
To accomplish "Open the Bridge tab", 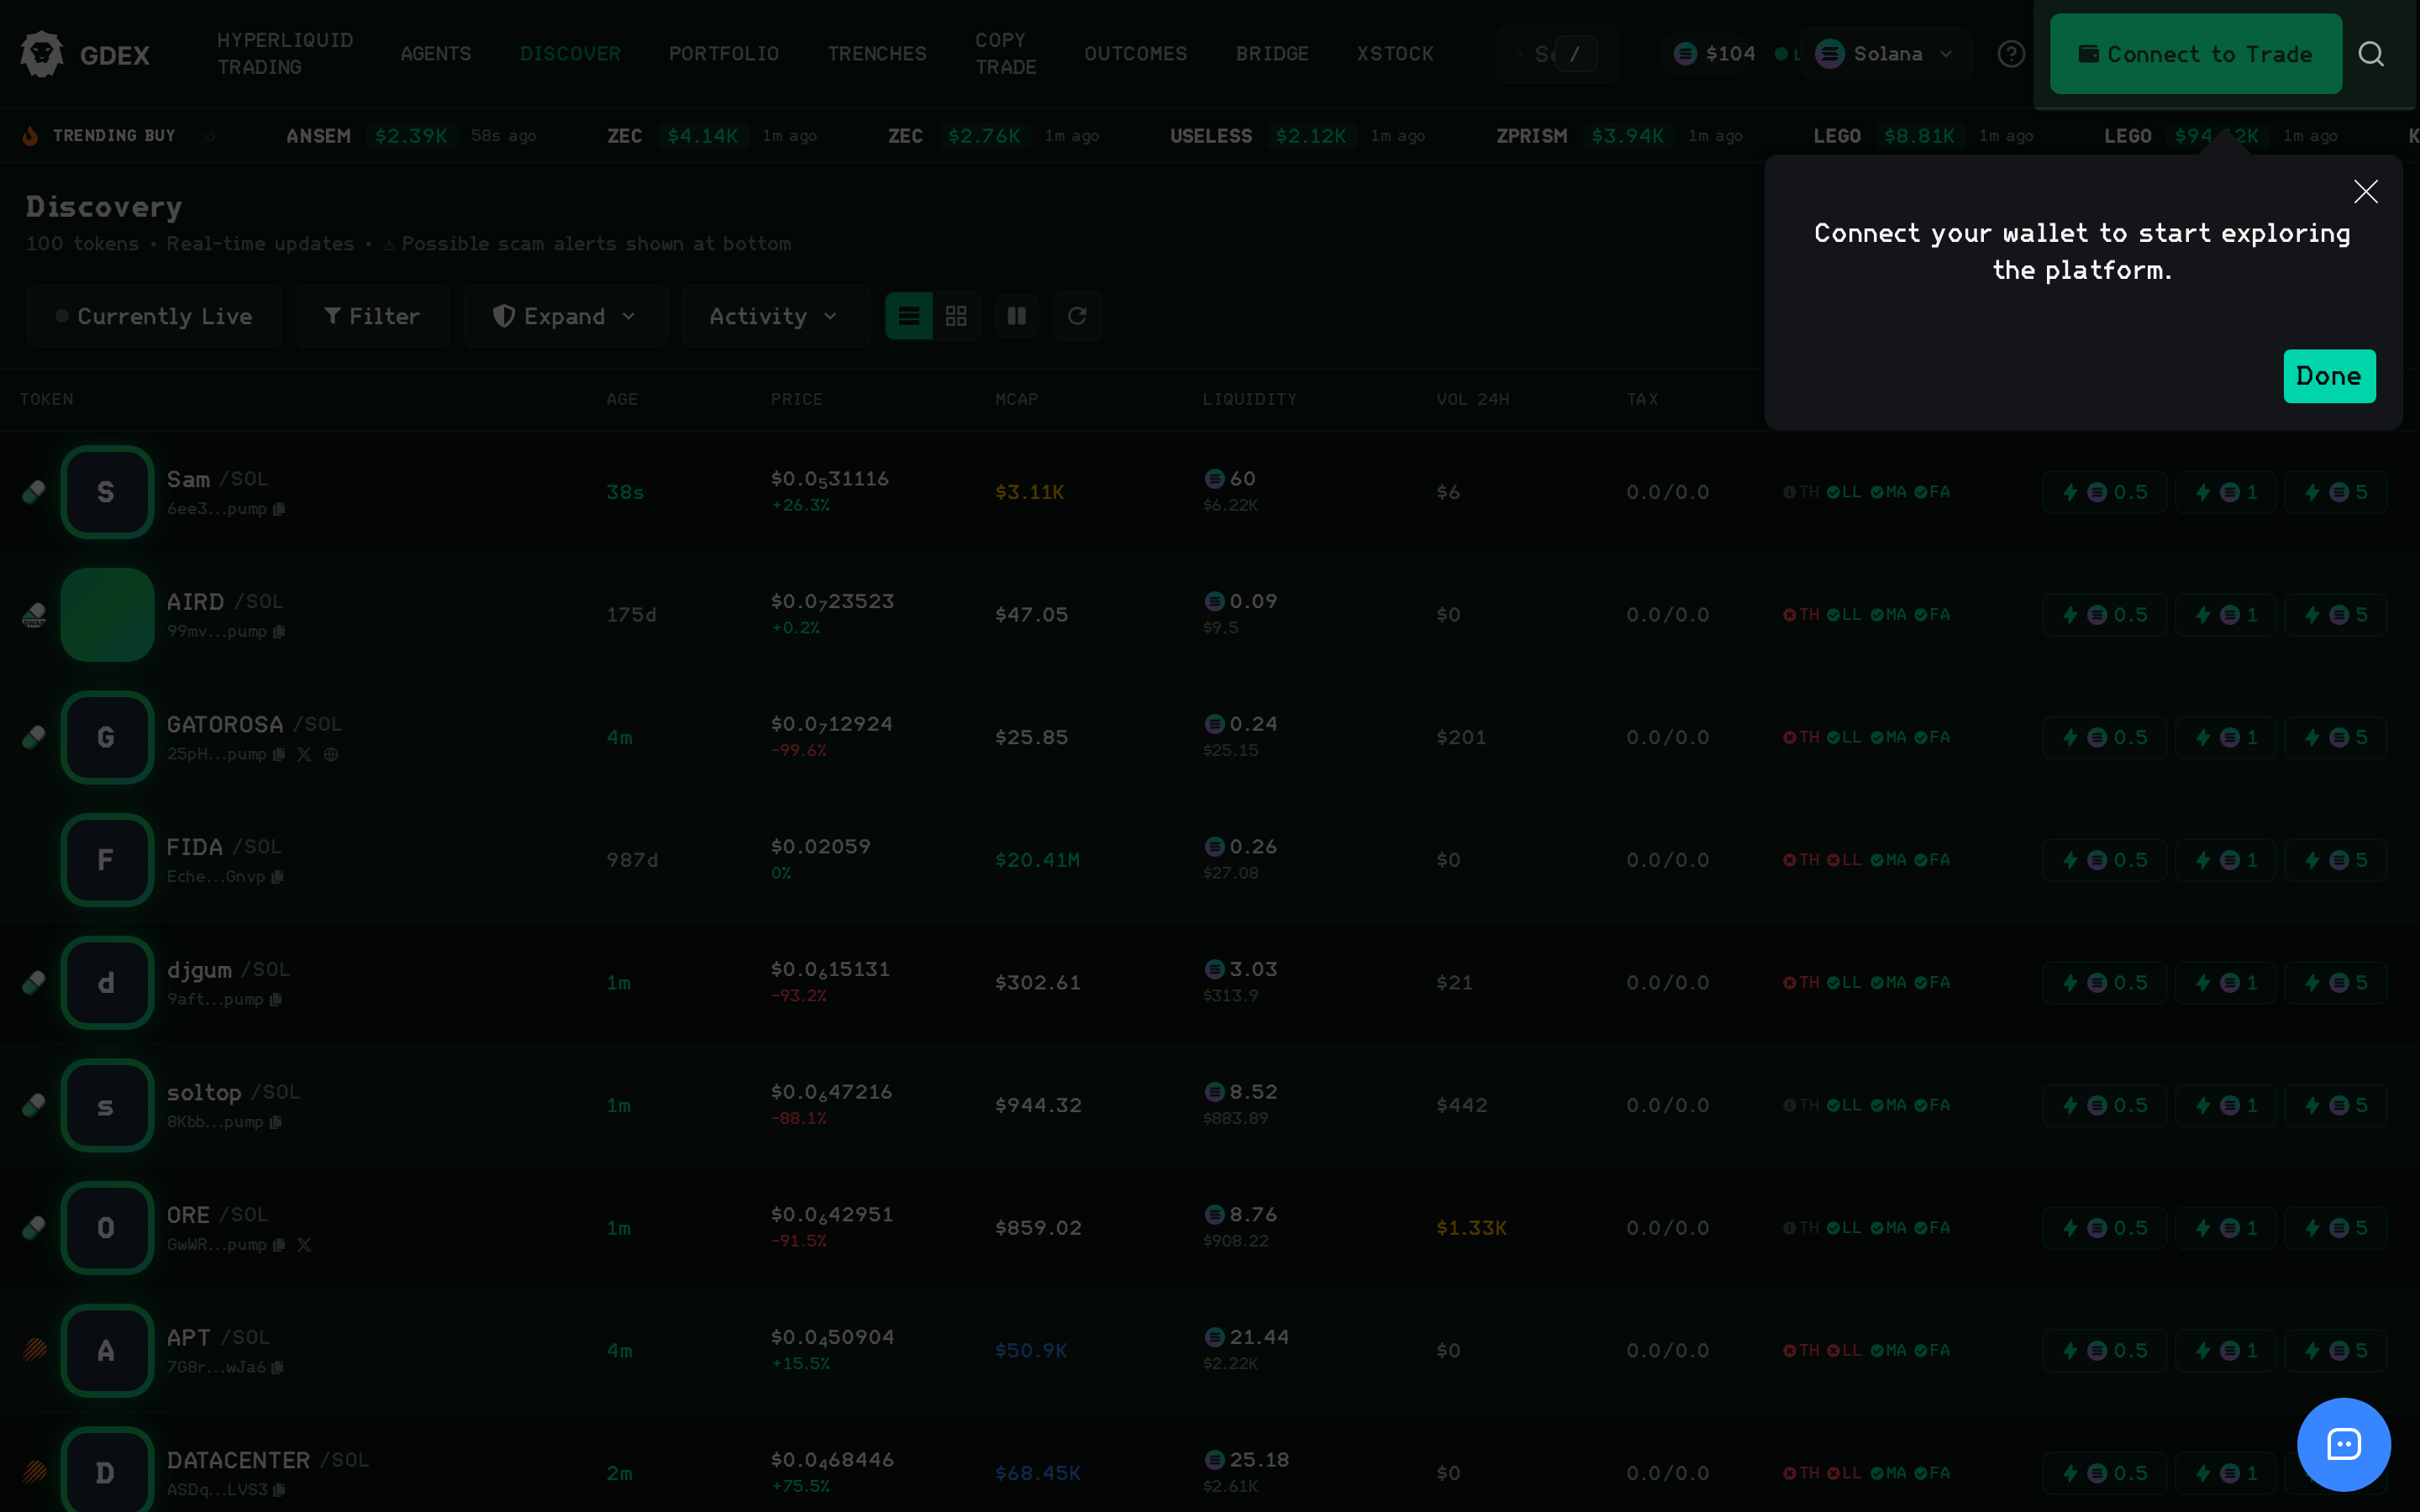I will point(1272,54).
